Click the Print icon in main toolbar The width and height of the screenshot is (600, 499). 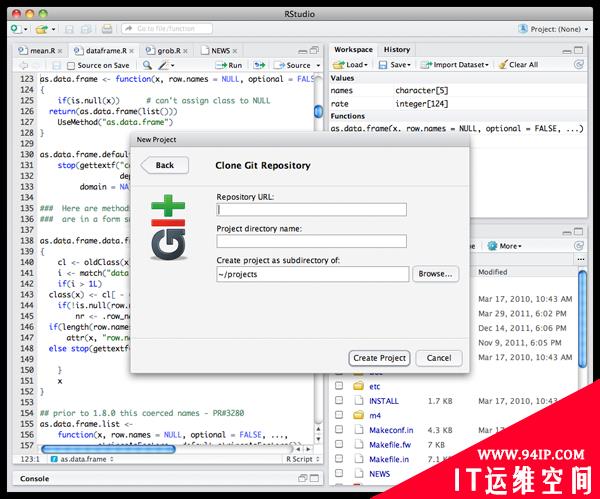point(107,29)
